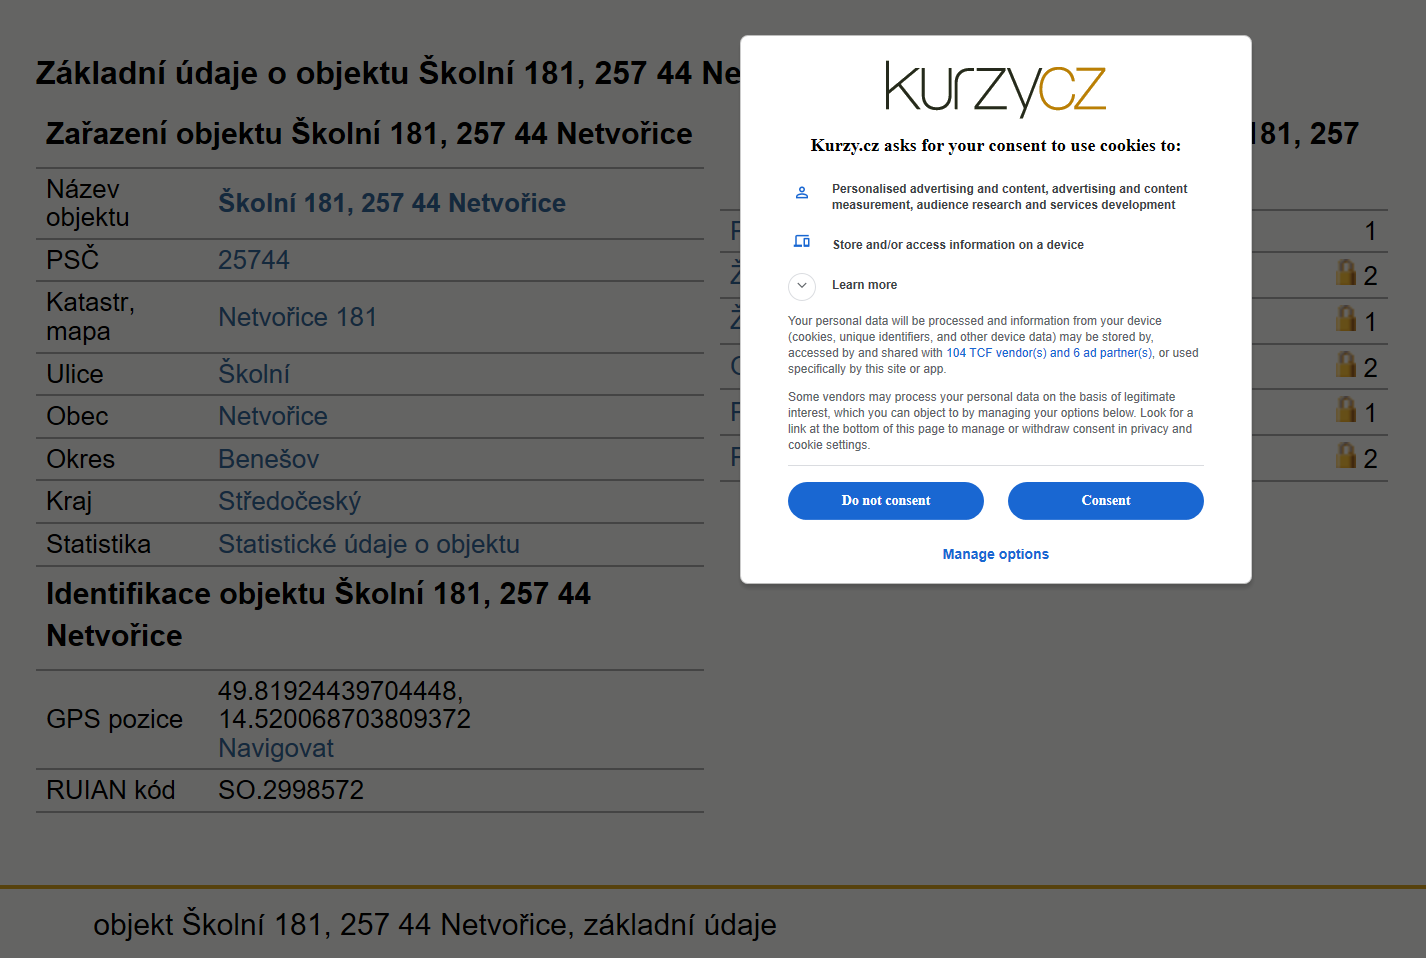
Task: Open Manage options
Action: (x=996, y=554)
